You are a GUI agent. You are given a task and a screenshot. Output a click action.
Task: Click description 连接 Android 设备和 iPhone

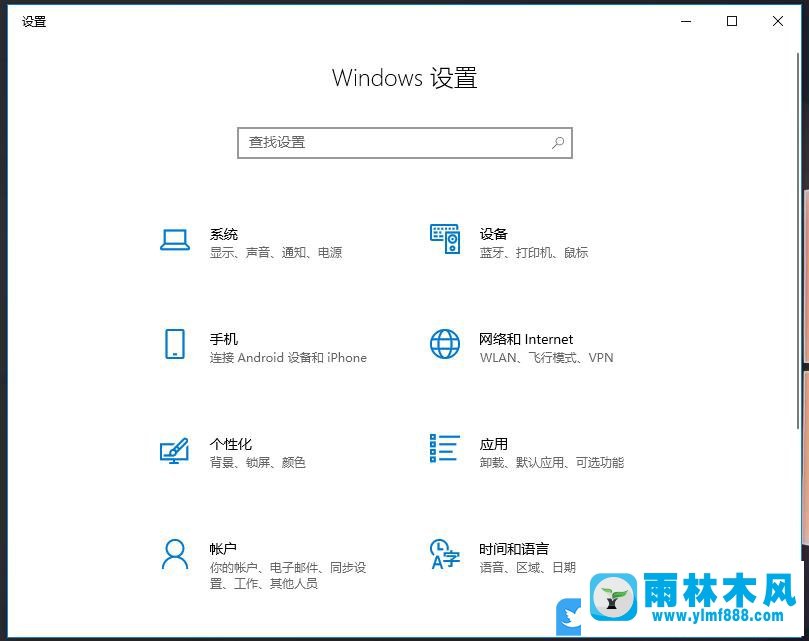pos(288,358)
